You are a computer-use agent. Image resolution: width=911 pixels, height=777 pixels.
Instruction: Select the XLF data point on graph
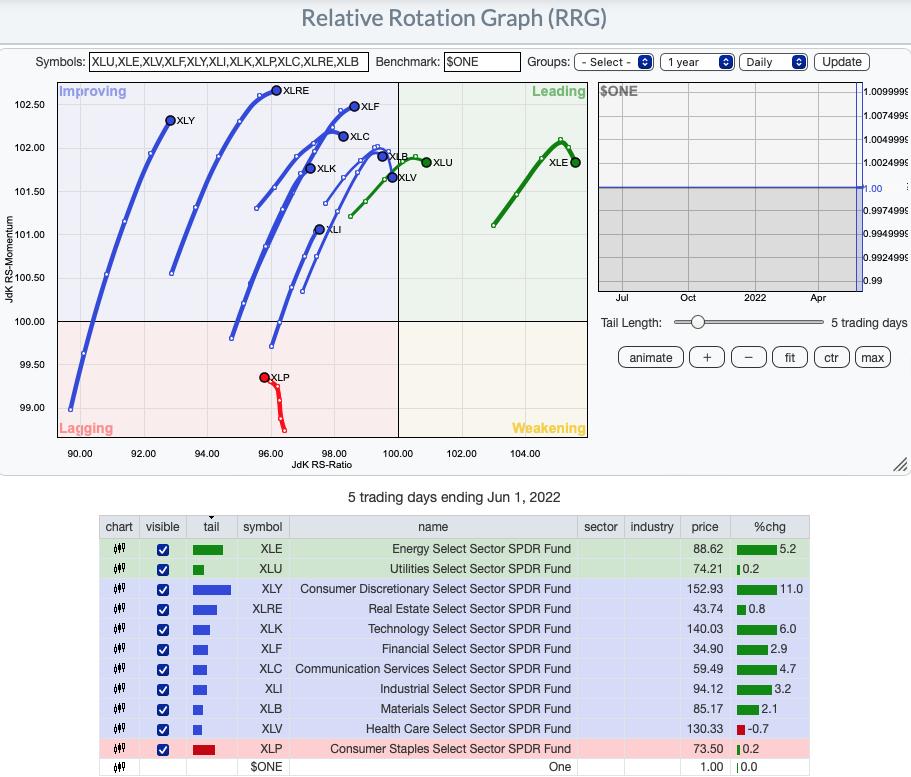pyautogui.click(x=354, y=106)
